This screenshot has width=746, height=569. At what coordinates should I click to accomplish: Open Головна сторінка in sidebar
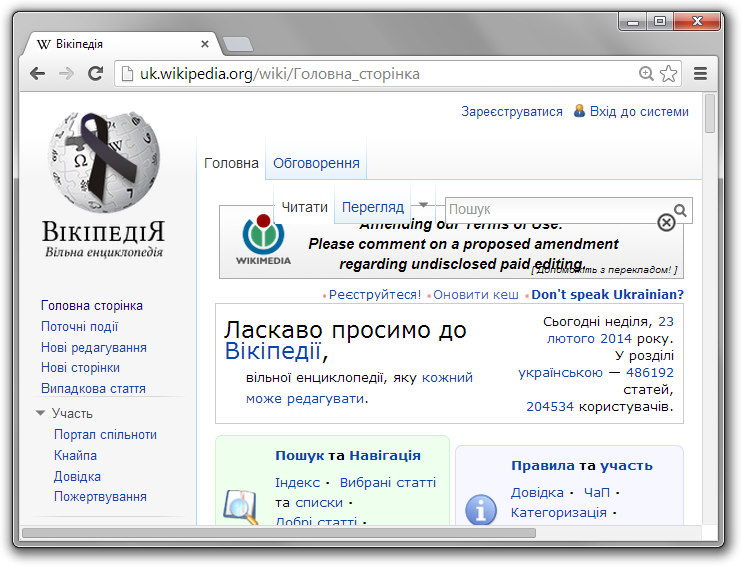coord(92,305)
